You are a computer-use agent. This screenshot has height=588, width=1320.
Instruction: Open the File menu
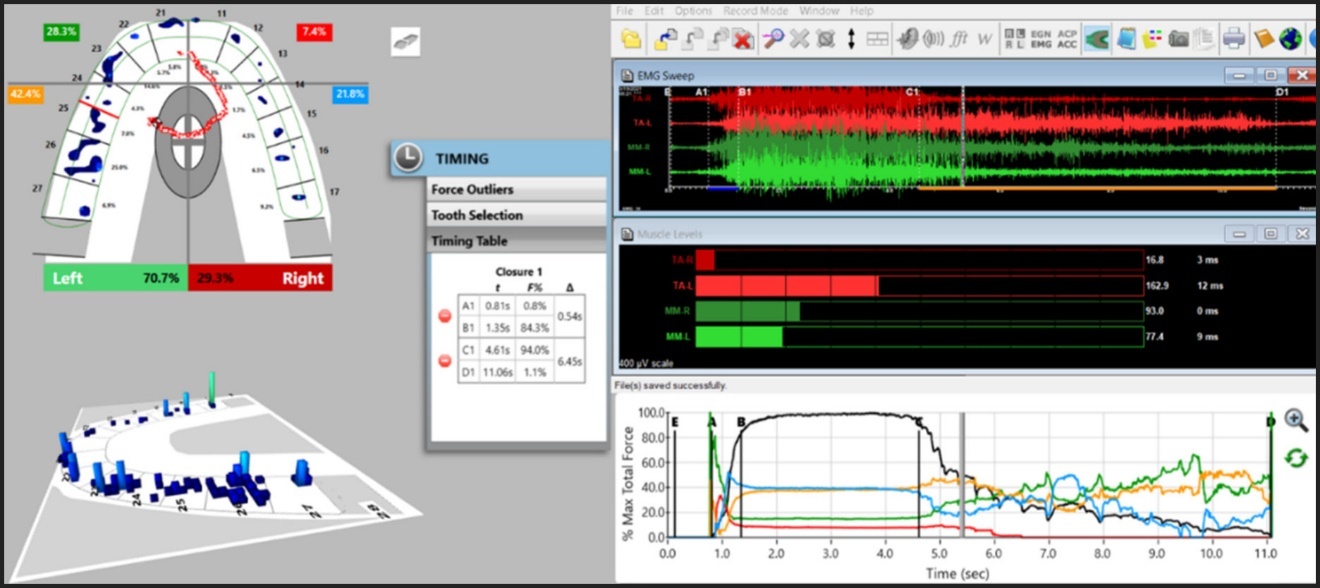pyautogui.click(x=625, y=11)
